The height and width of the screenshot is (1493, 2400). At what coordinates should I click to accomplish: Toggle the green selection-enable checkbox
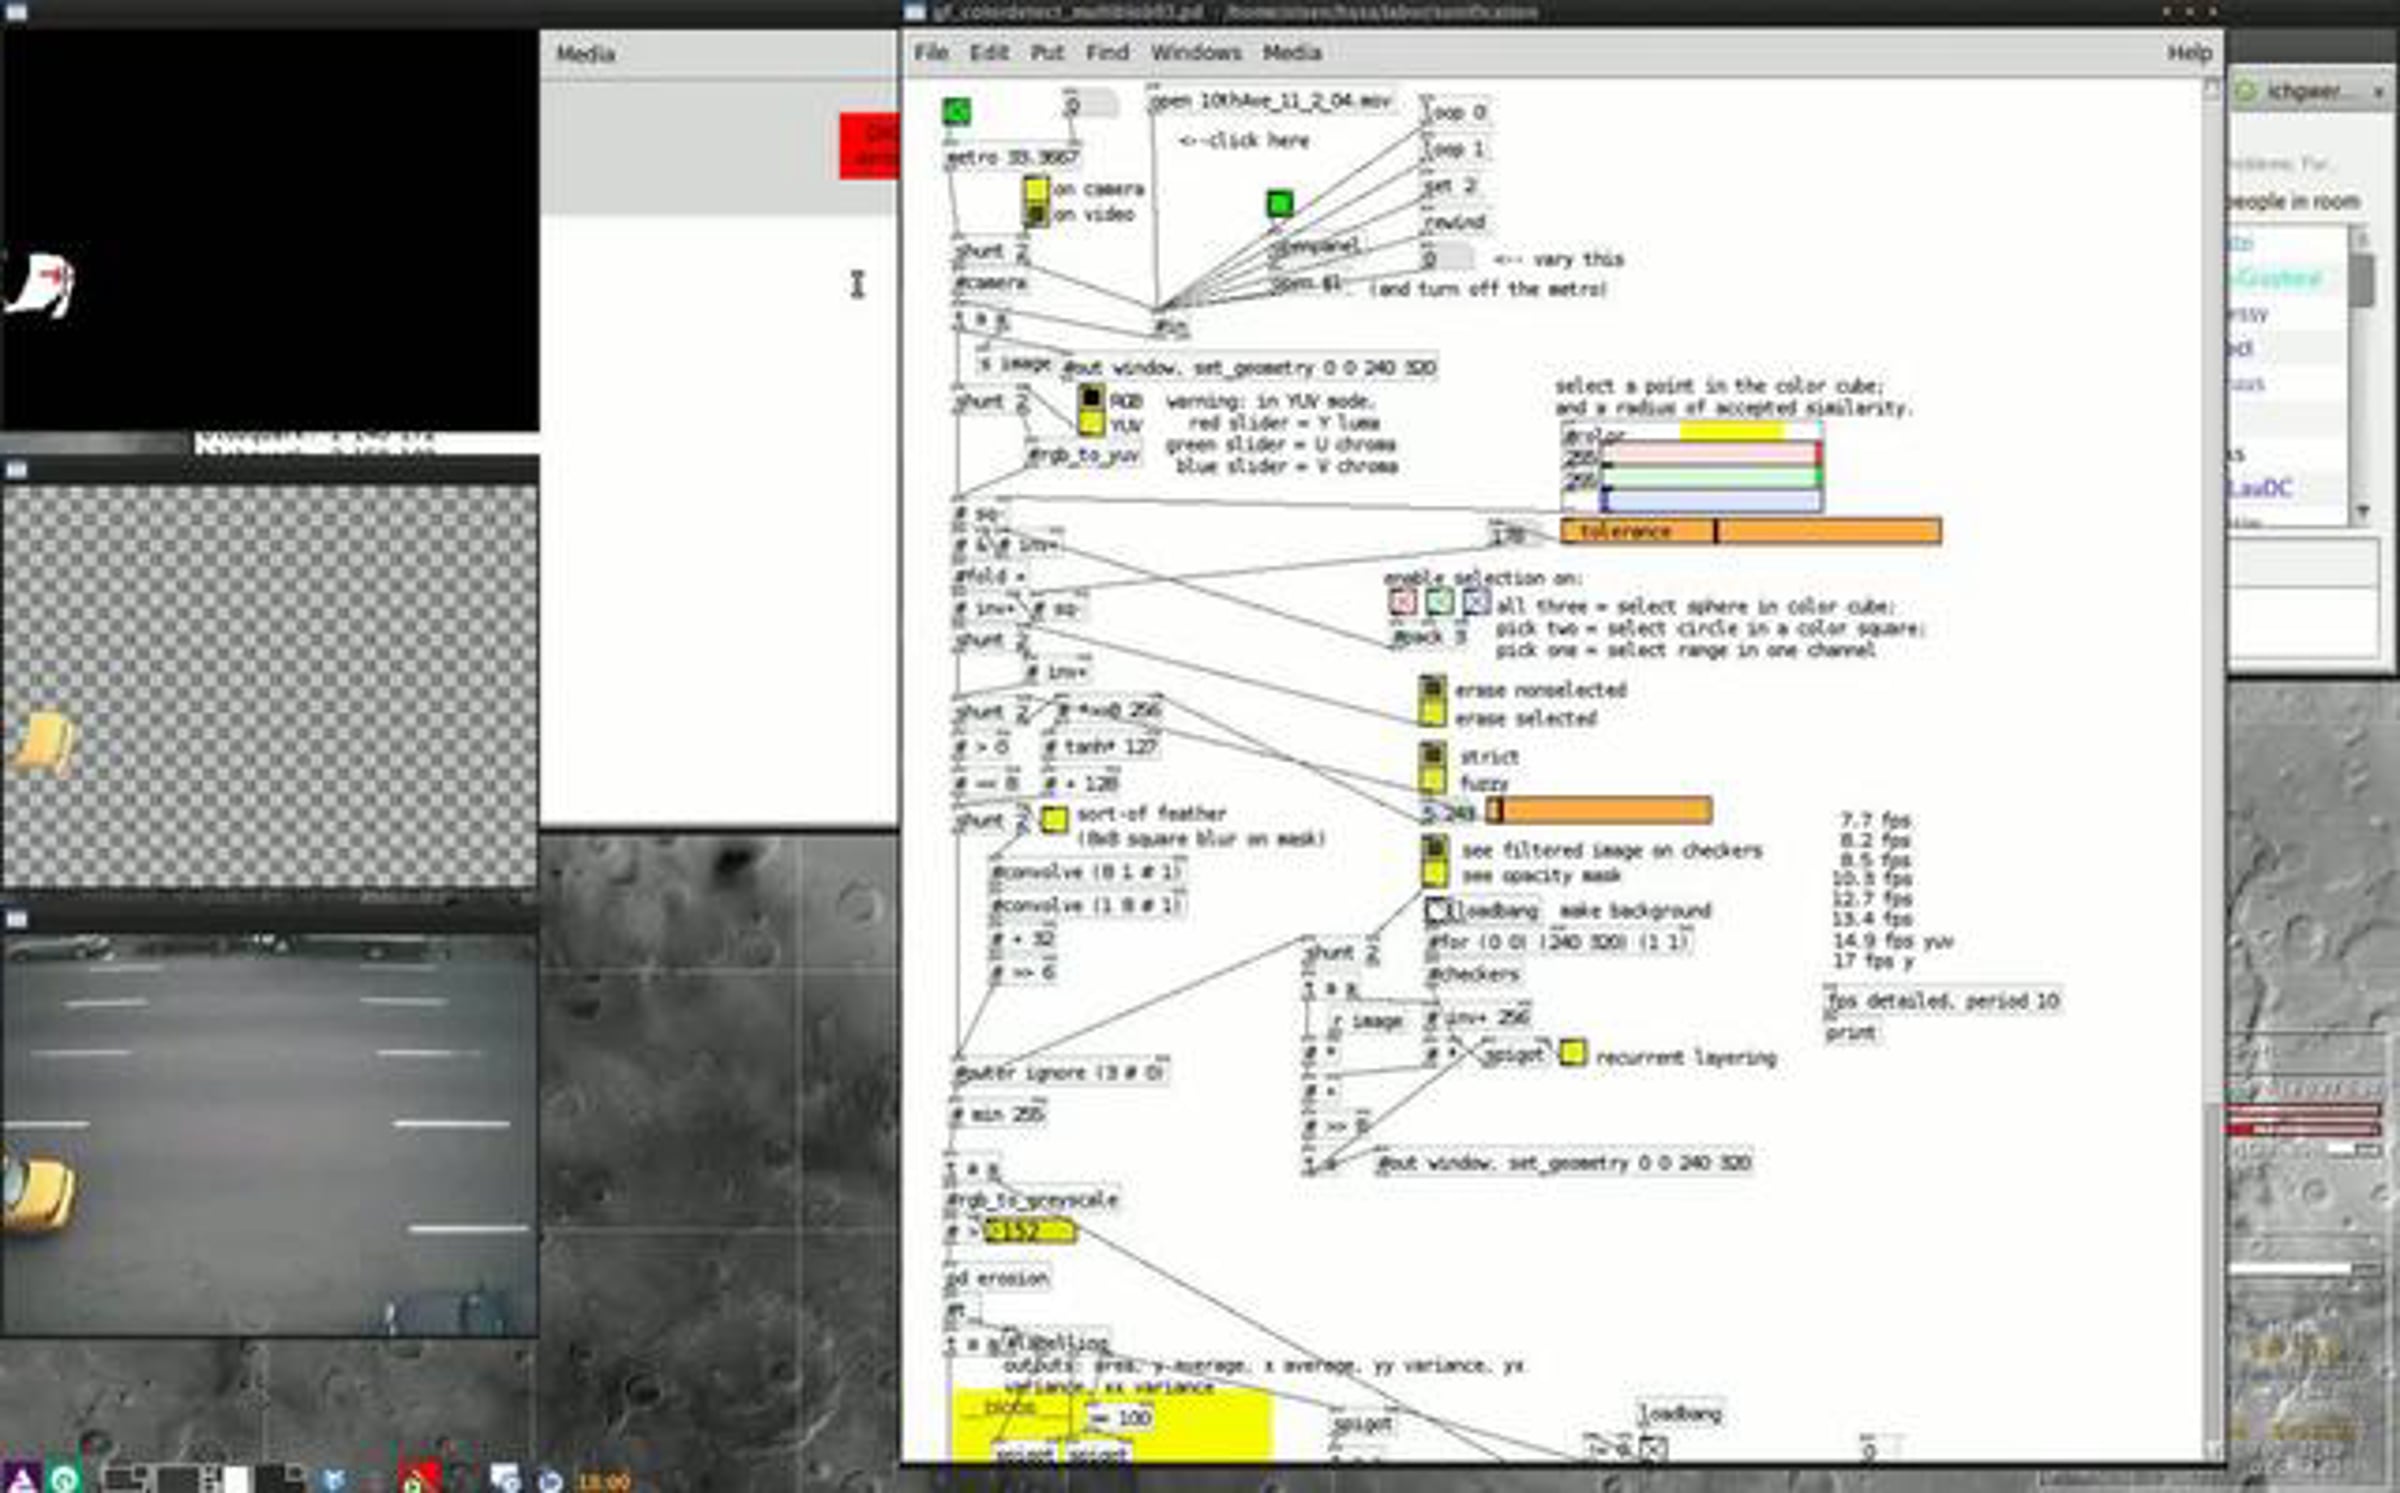tap(1439, 602)
